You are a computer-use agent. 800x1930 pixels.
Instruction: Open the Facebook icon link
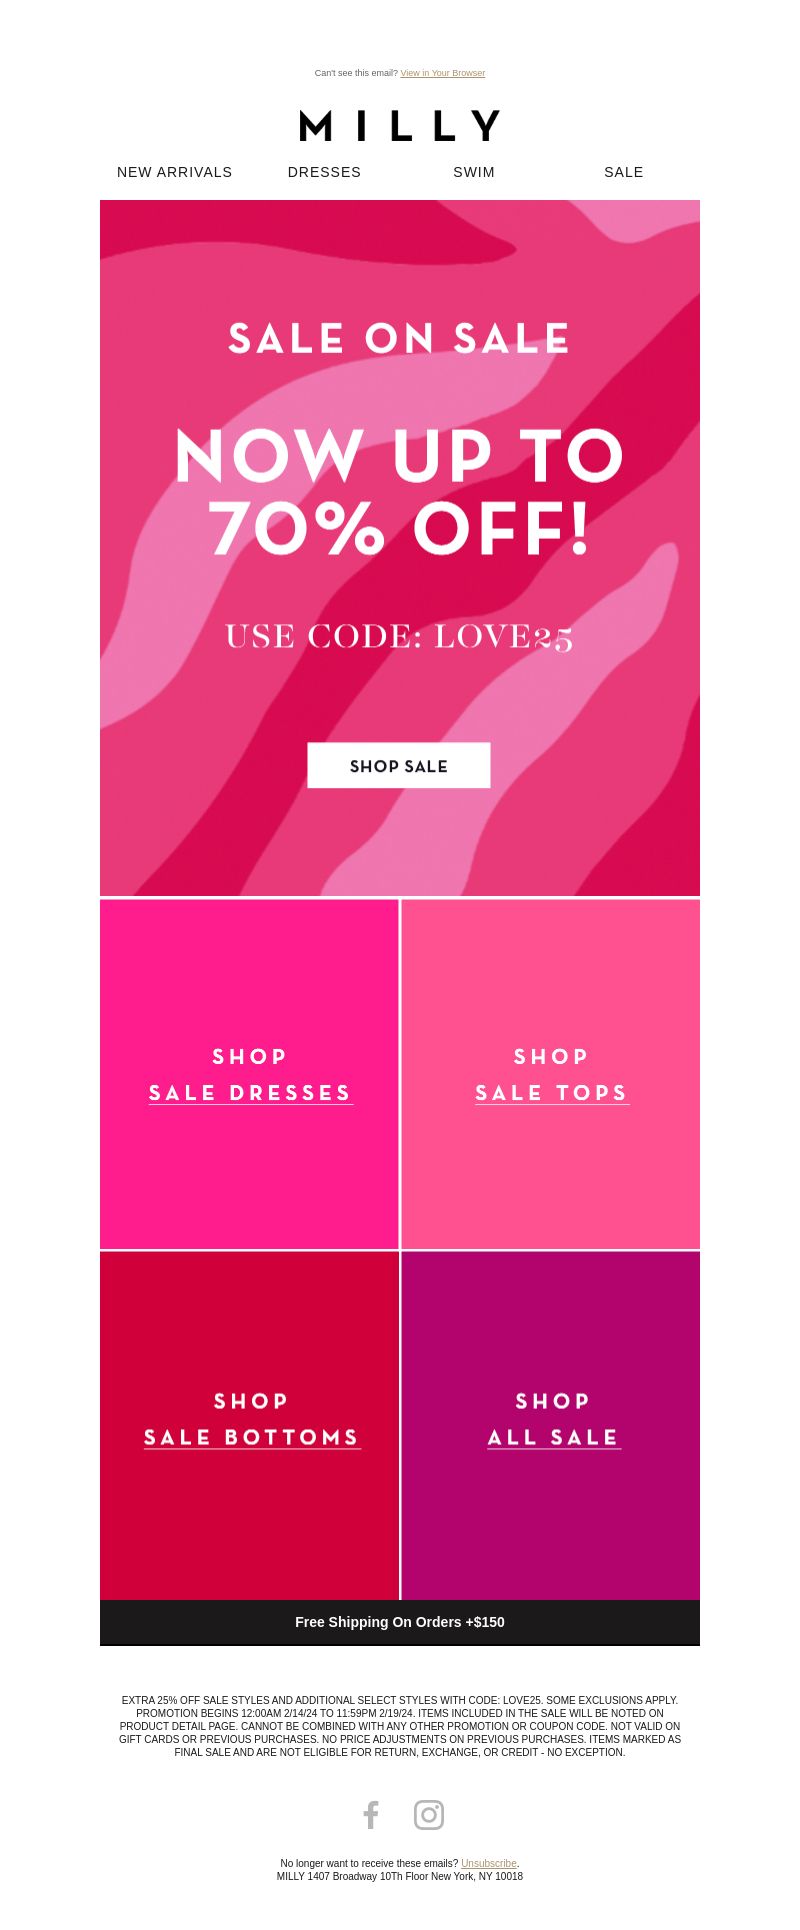(x=371, y=1815)
